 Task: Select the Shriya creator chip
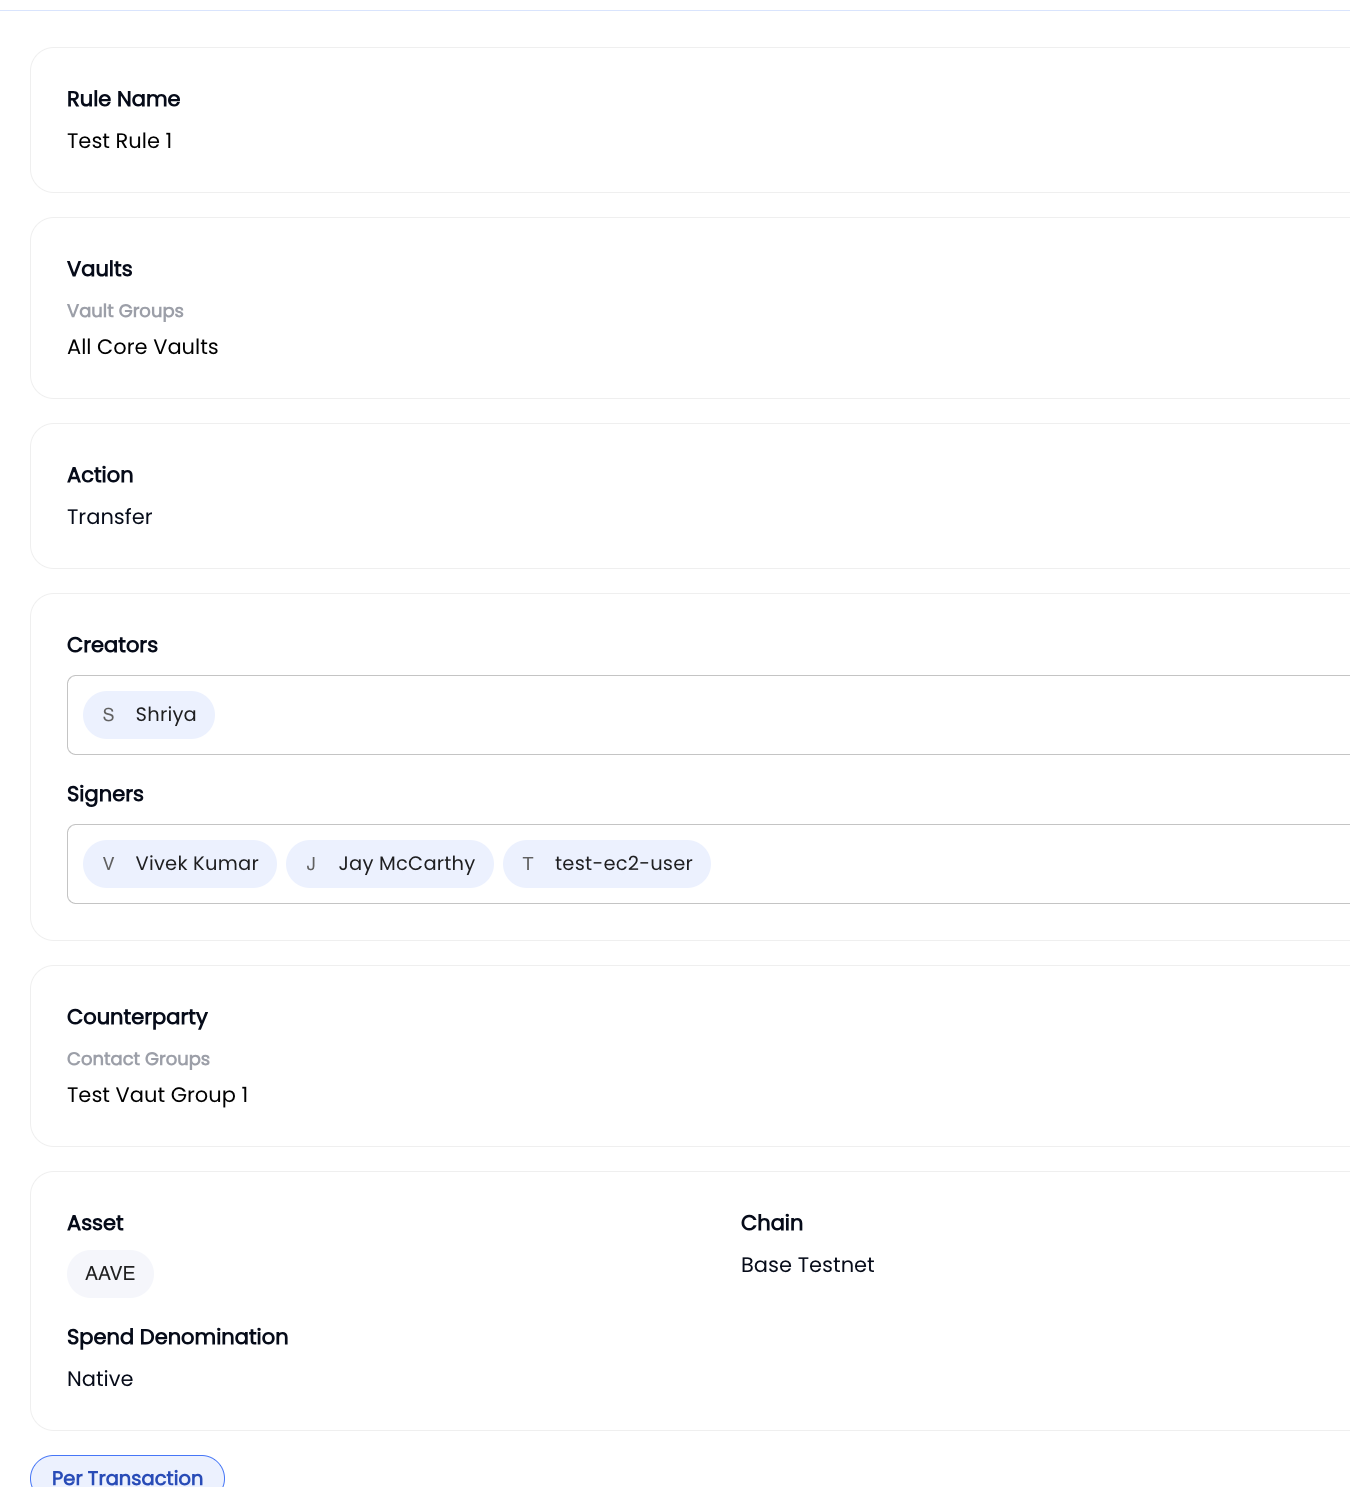click(x=149, y=715)
